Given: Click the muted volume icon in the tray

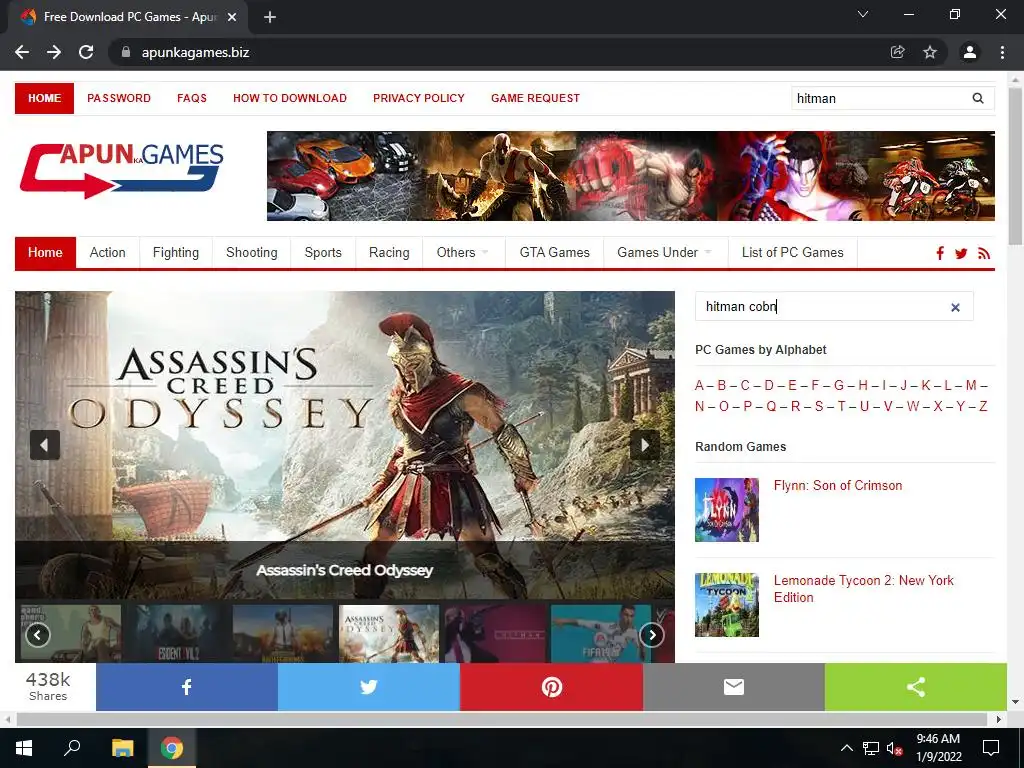Looking at the screenshot, I should (x=895, y=748).
